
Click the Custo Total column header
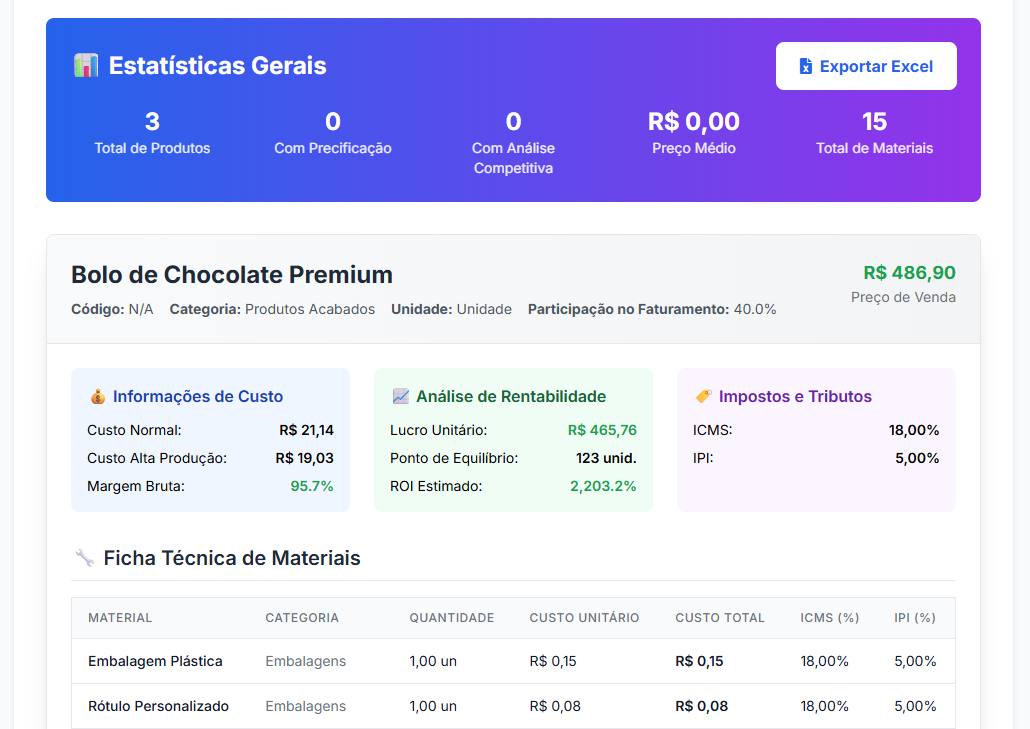point(720,617)
